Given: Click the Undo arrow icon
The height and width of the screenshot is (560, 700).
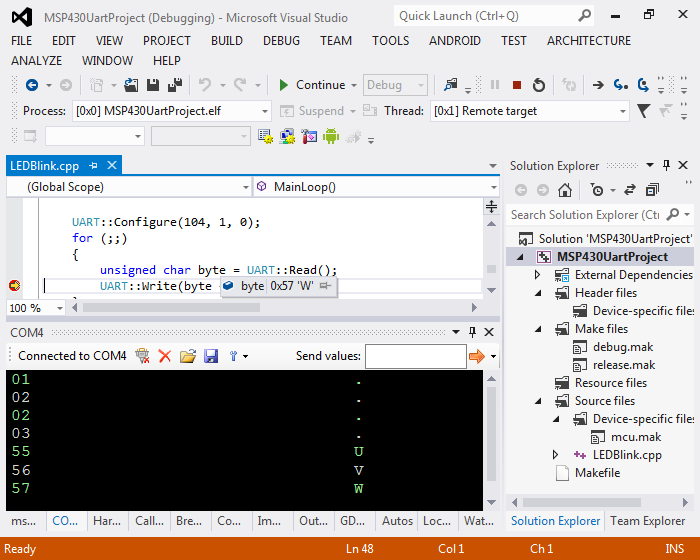Looking at the screenshot, I should 204,85.
